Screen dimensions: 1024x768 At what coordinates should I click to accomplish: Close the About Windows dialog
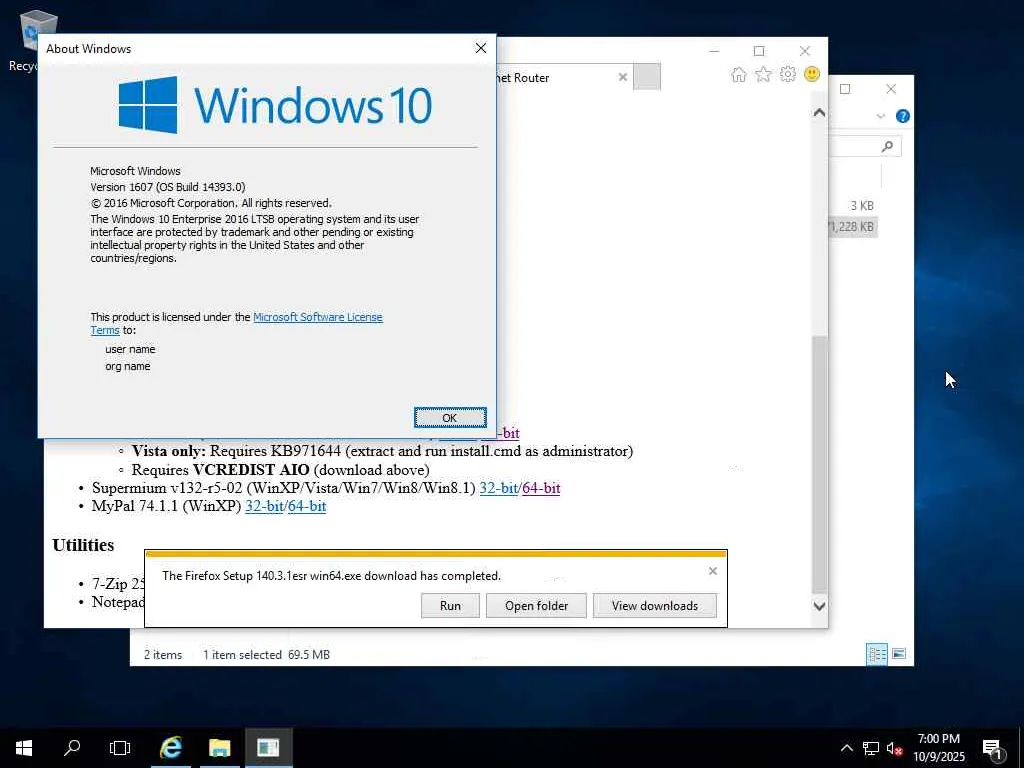pyautogui.click(x=481, y=48)
